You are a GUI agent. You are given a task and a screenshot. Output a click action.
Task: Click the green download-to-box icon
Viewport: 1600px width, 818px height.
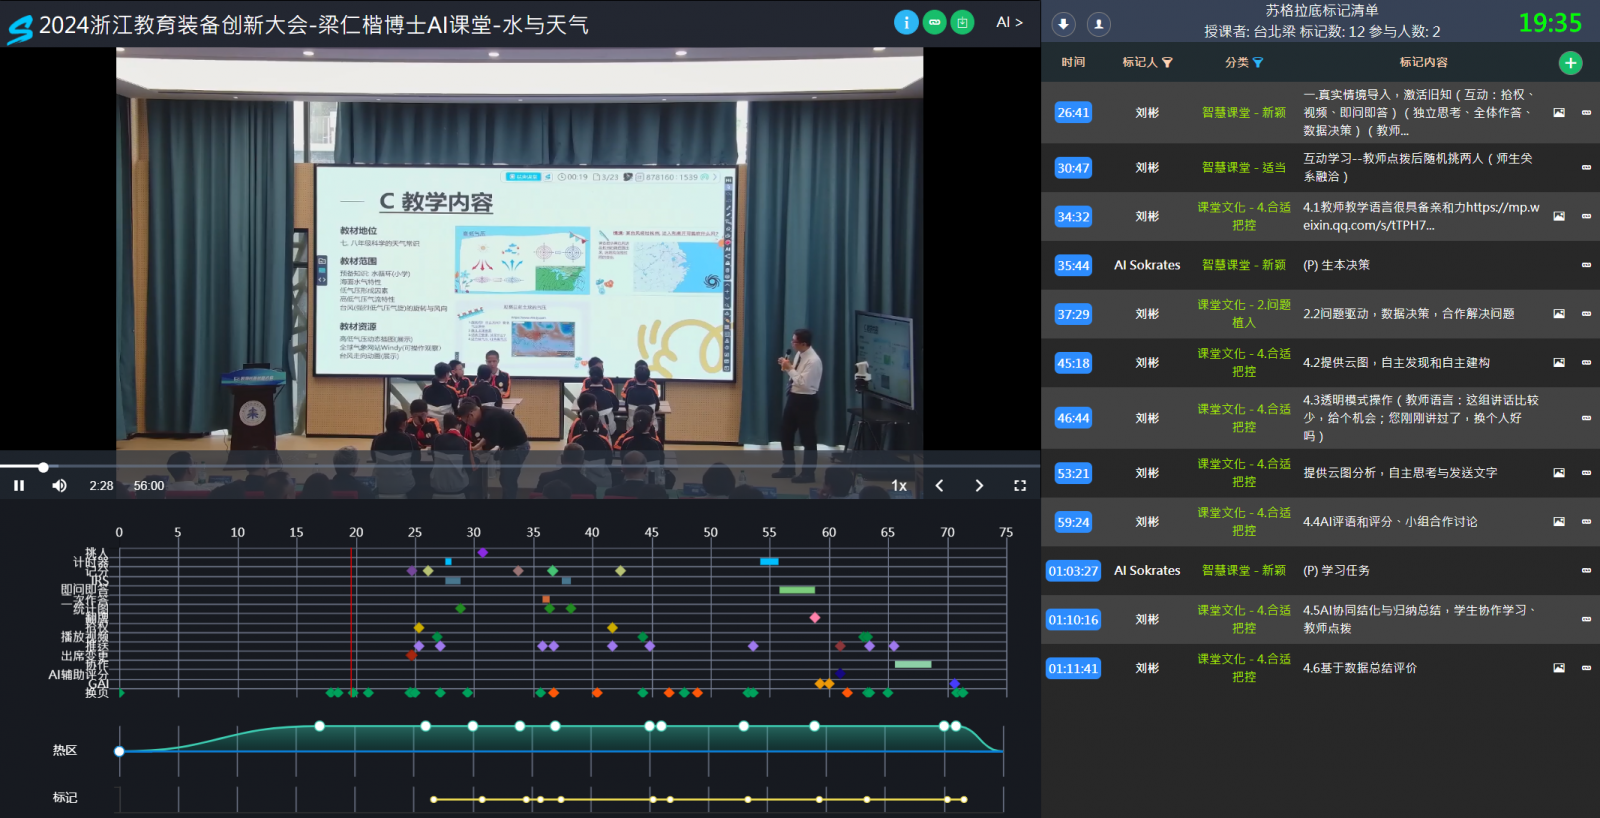click(x=962, y=22)
